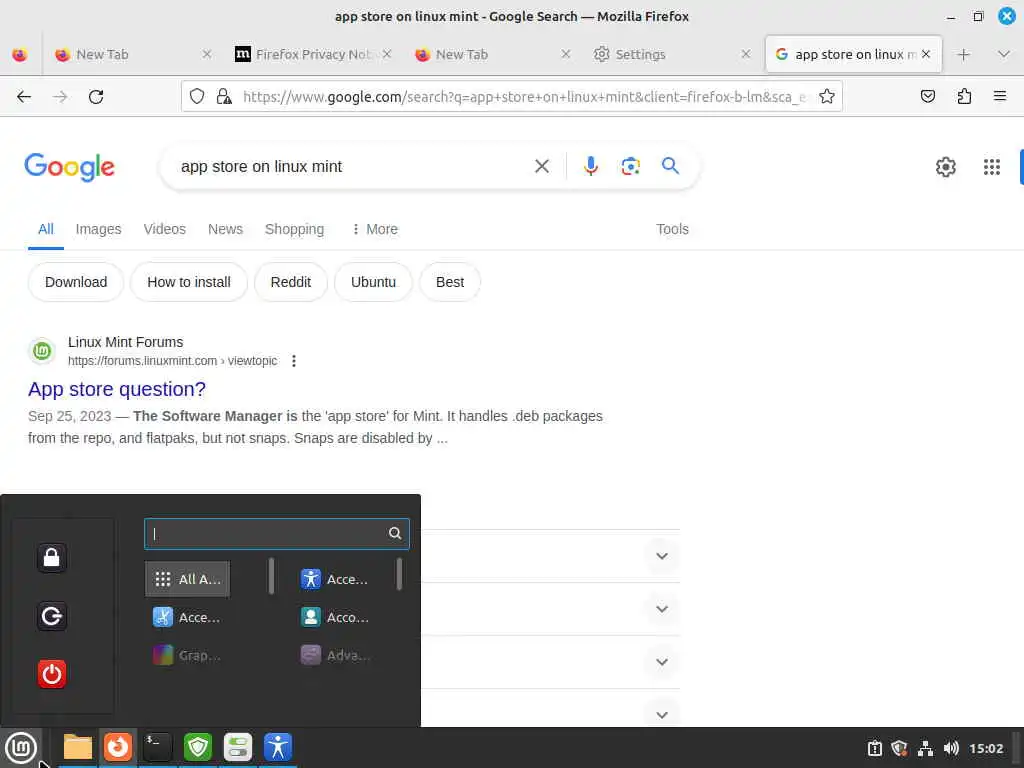Open tracking protection shield in address bar

(x=197, y=97)
